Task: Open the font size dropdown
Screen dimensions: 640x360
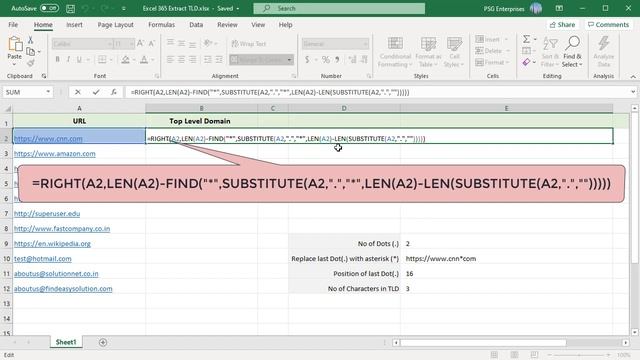Action: click(x=131, y=44)
